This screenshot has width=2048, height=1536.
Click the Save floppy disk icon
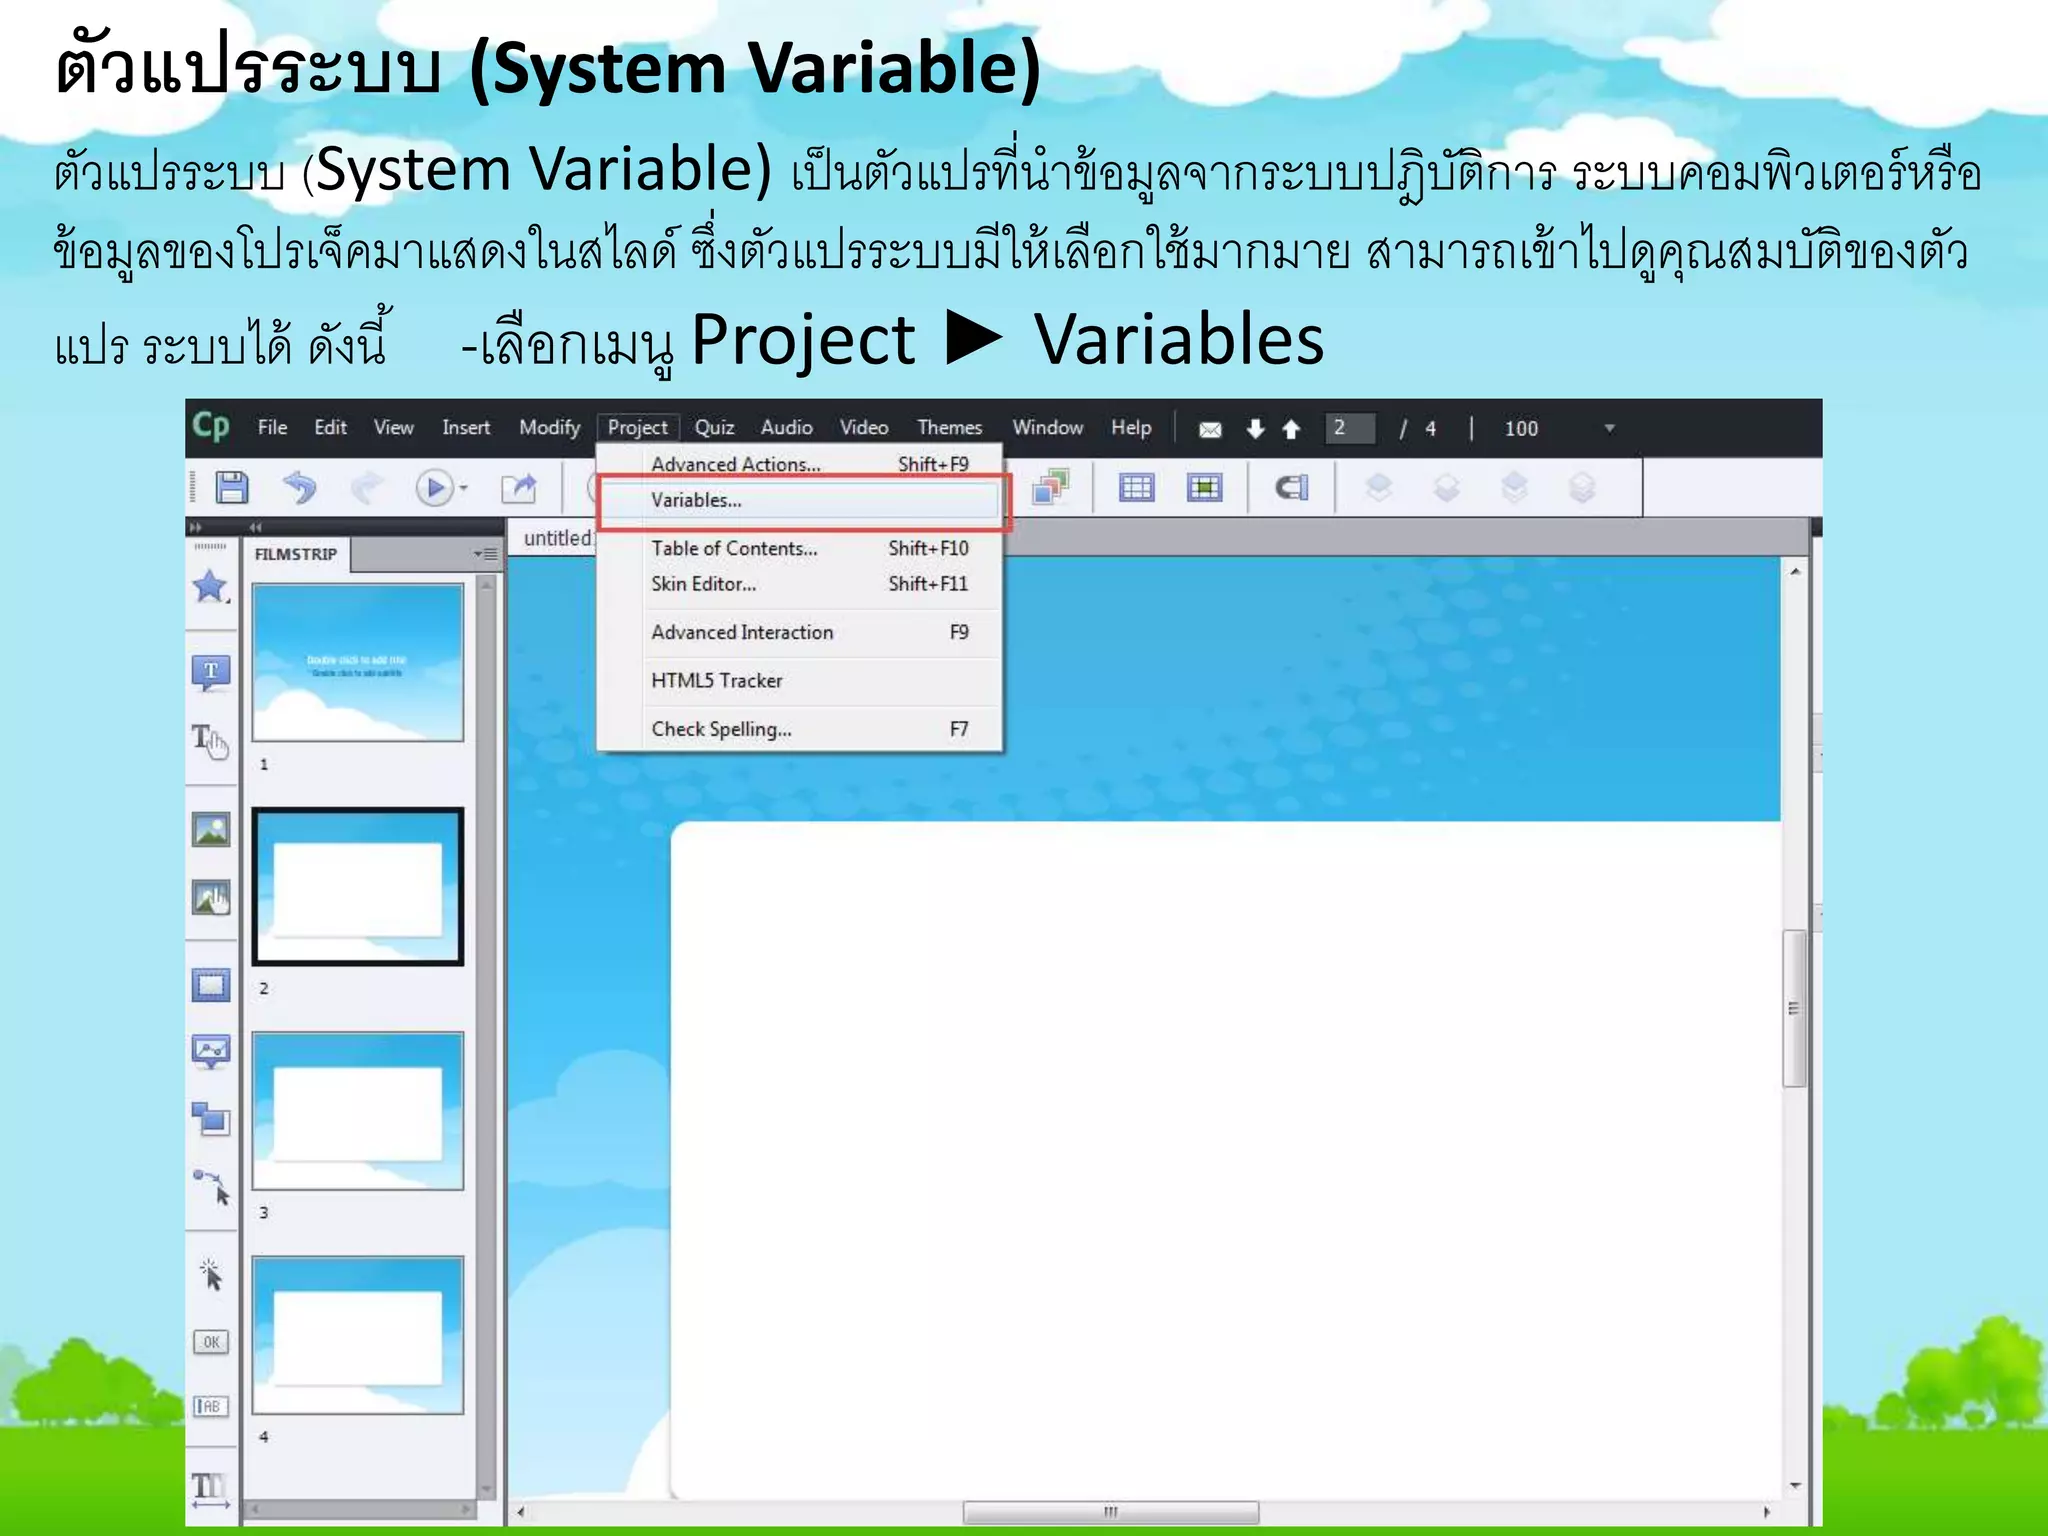pyautogui.click(x=232, y=488)
